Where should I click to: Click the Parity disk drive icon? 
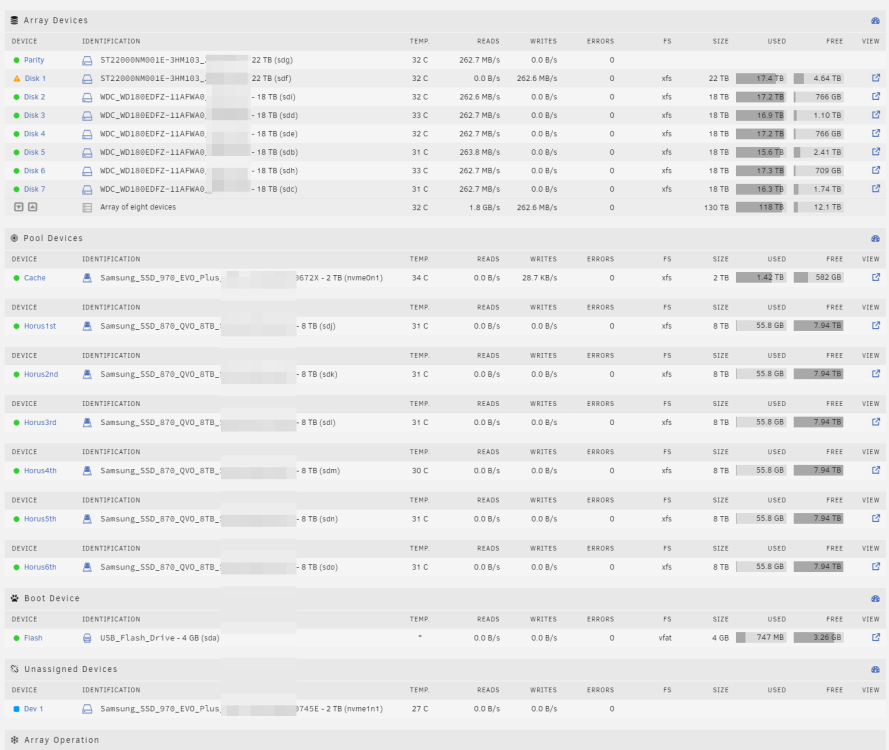coord(87,60)
